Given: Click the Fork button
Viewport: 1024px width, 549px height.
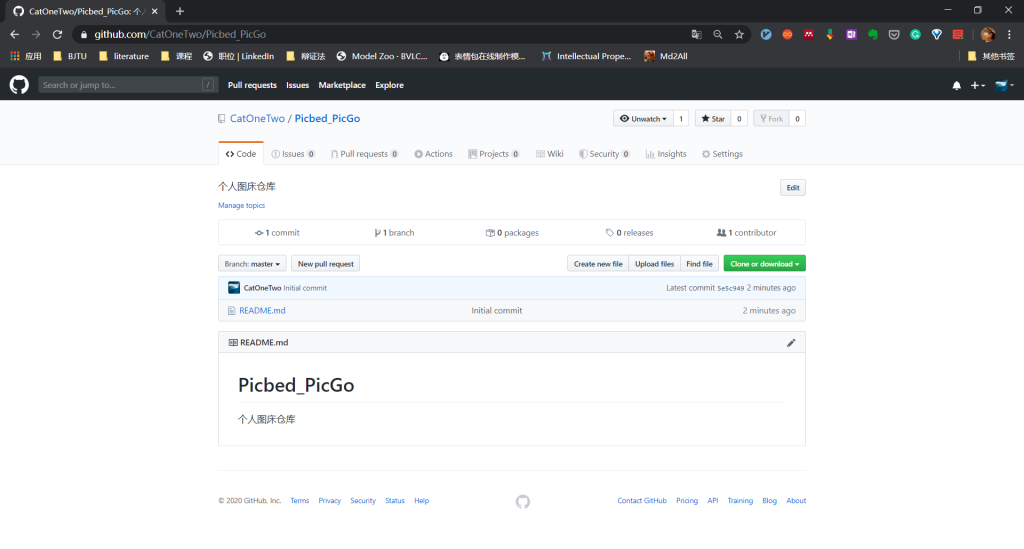Looking at the screenshot, I should (771, 119).
